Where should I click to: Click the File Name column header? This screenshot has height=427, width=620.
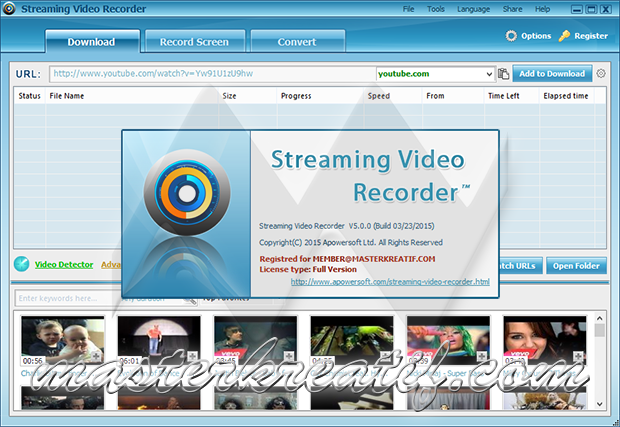[66, 96]
